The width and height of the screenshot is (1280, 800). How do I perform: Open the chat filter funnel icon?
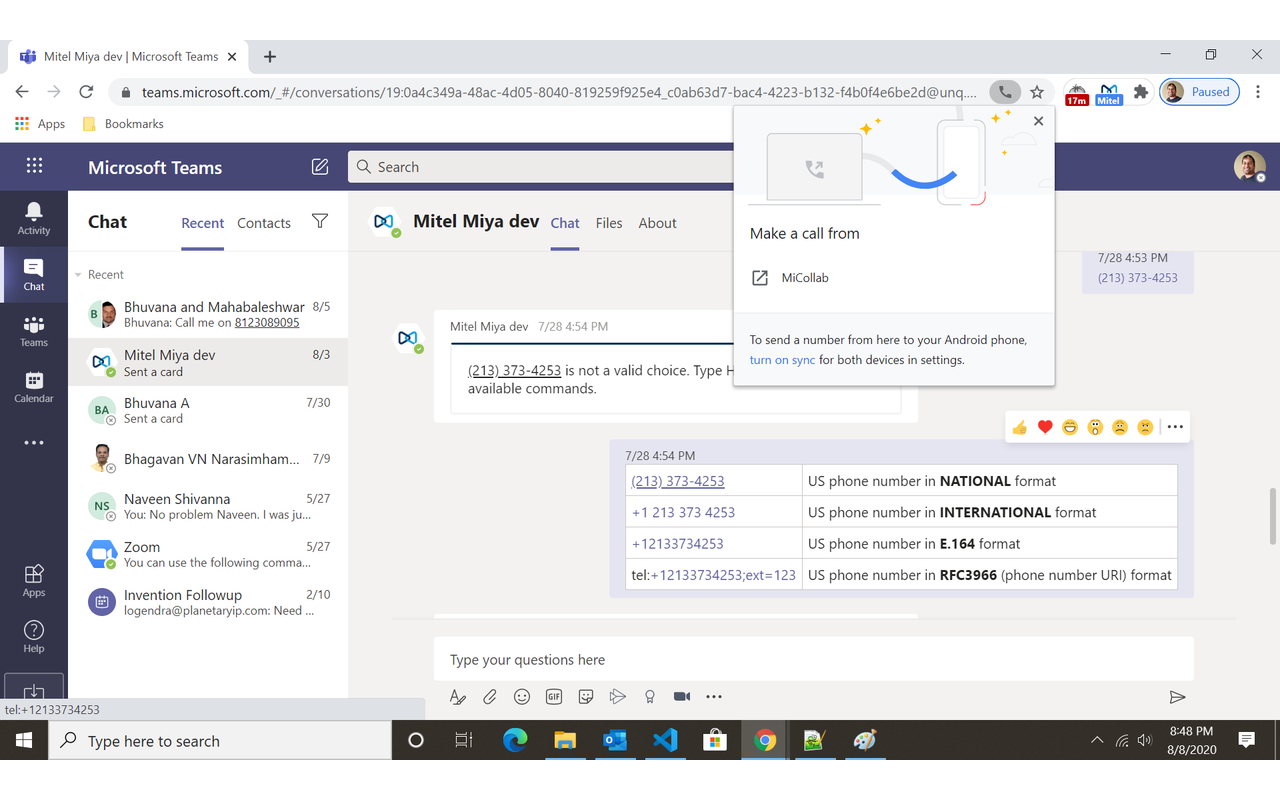point(319,222)
